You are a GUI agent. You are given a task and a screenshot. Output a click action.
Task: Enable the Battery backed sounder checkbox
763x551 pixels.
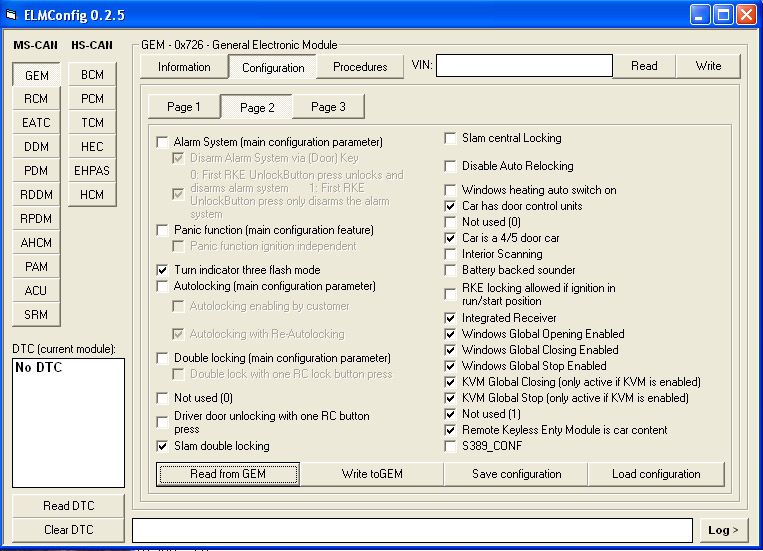pyautogui.click(x=452, y=270)
